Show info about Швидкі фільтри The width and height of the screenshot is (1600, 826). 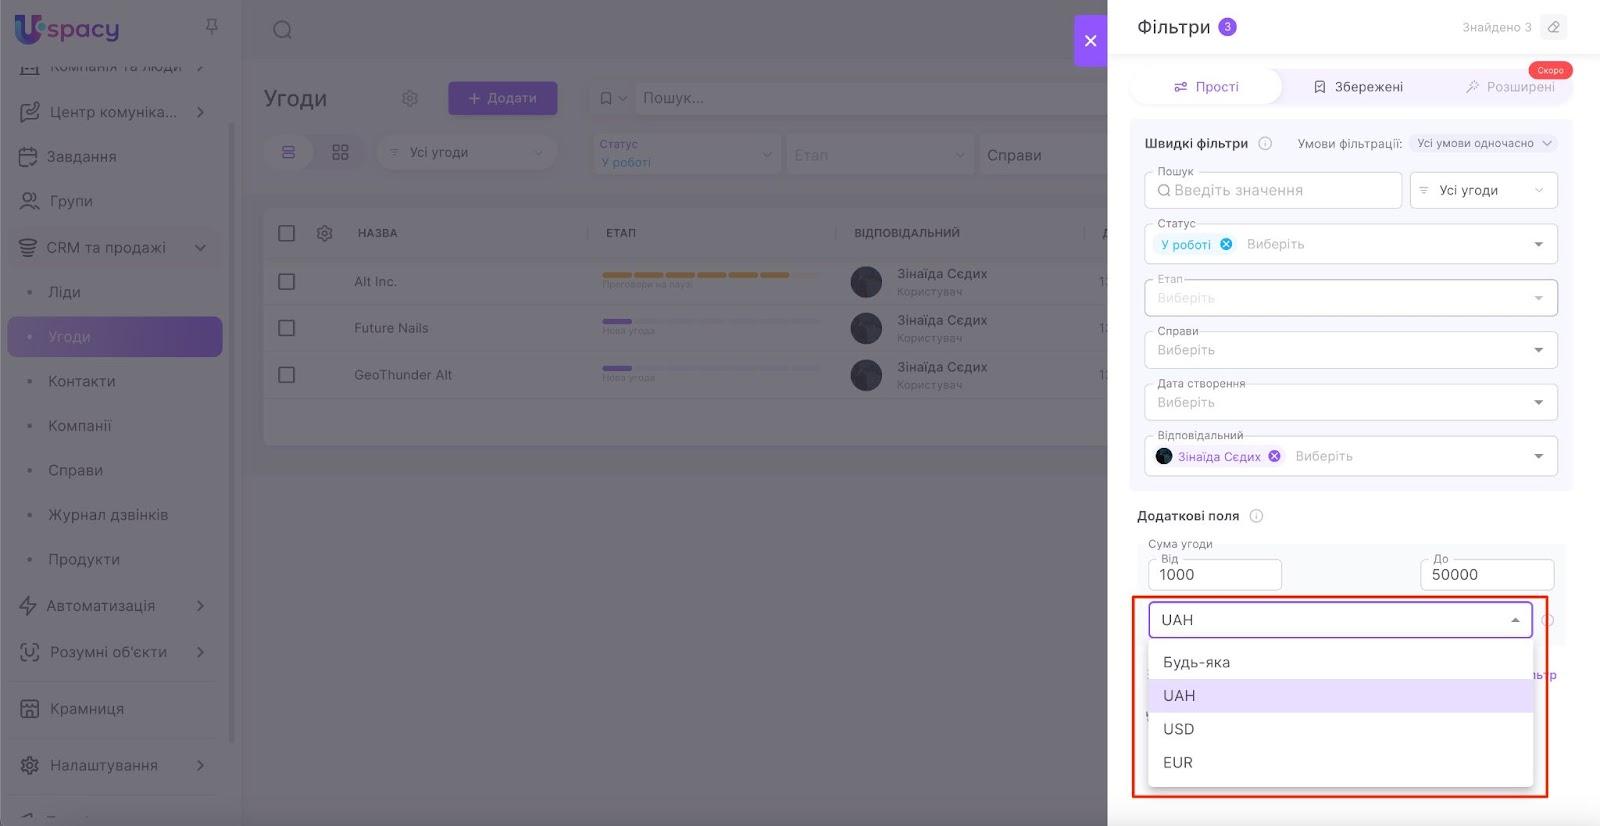1265,143
